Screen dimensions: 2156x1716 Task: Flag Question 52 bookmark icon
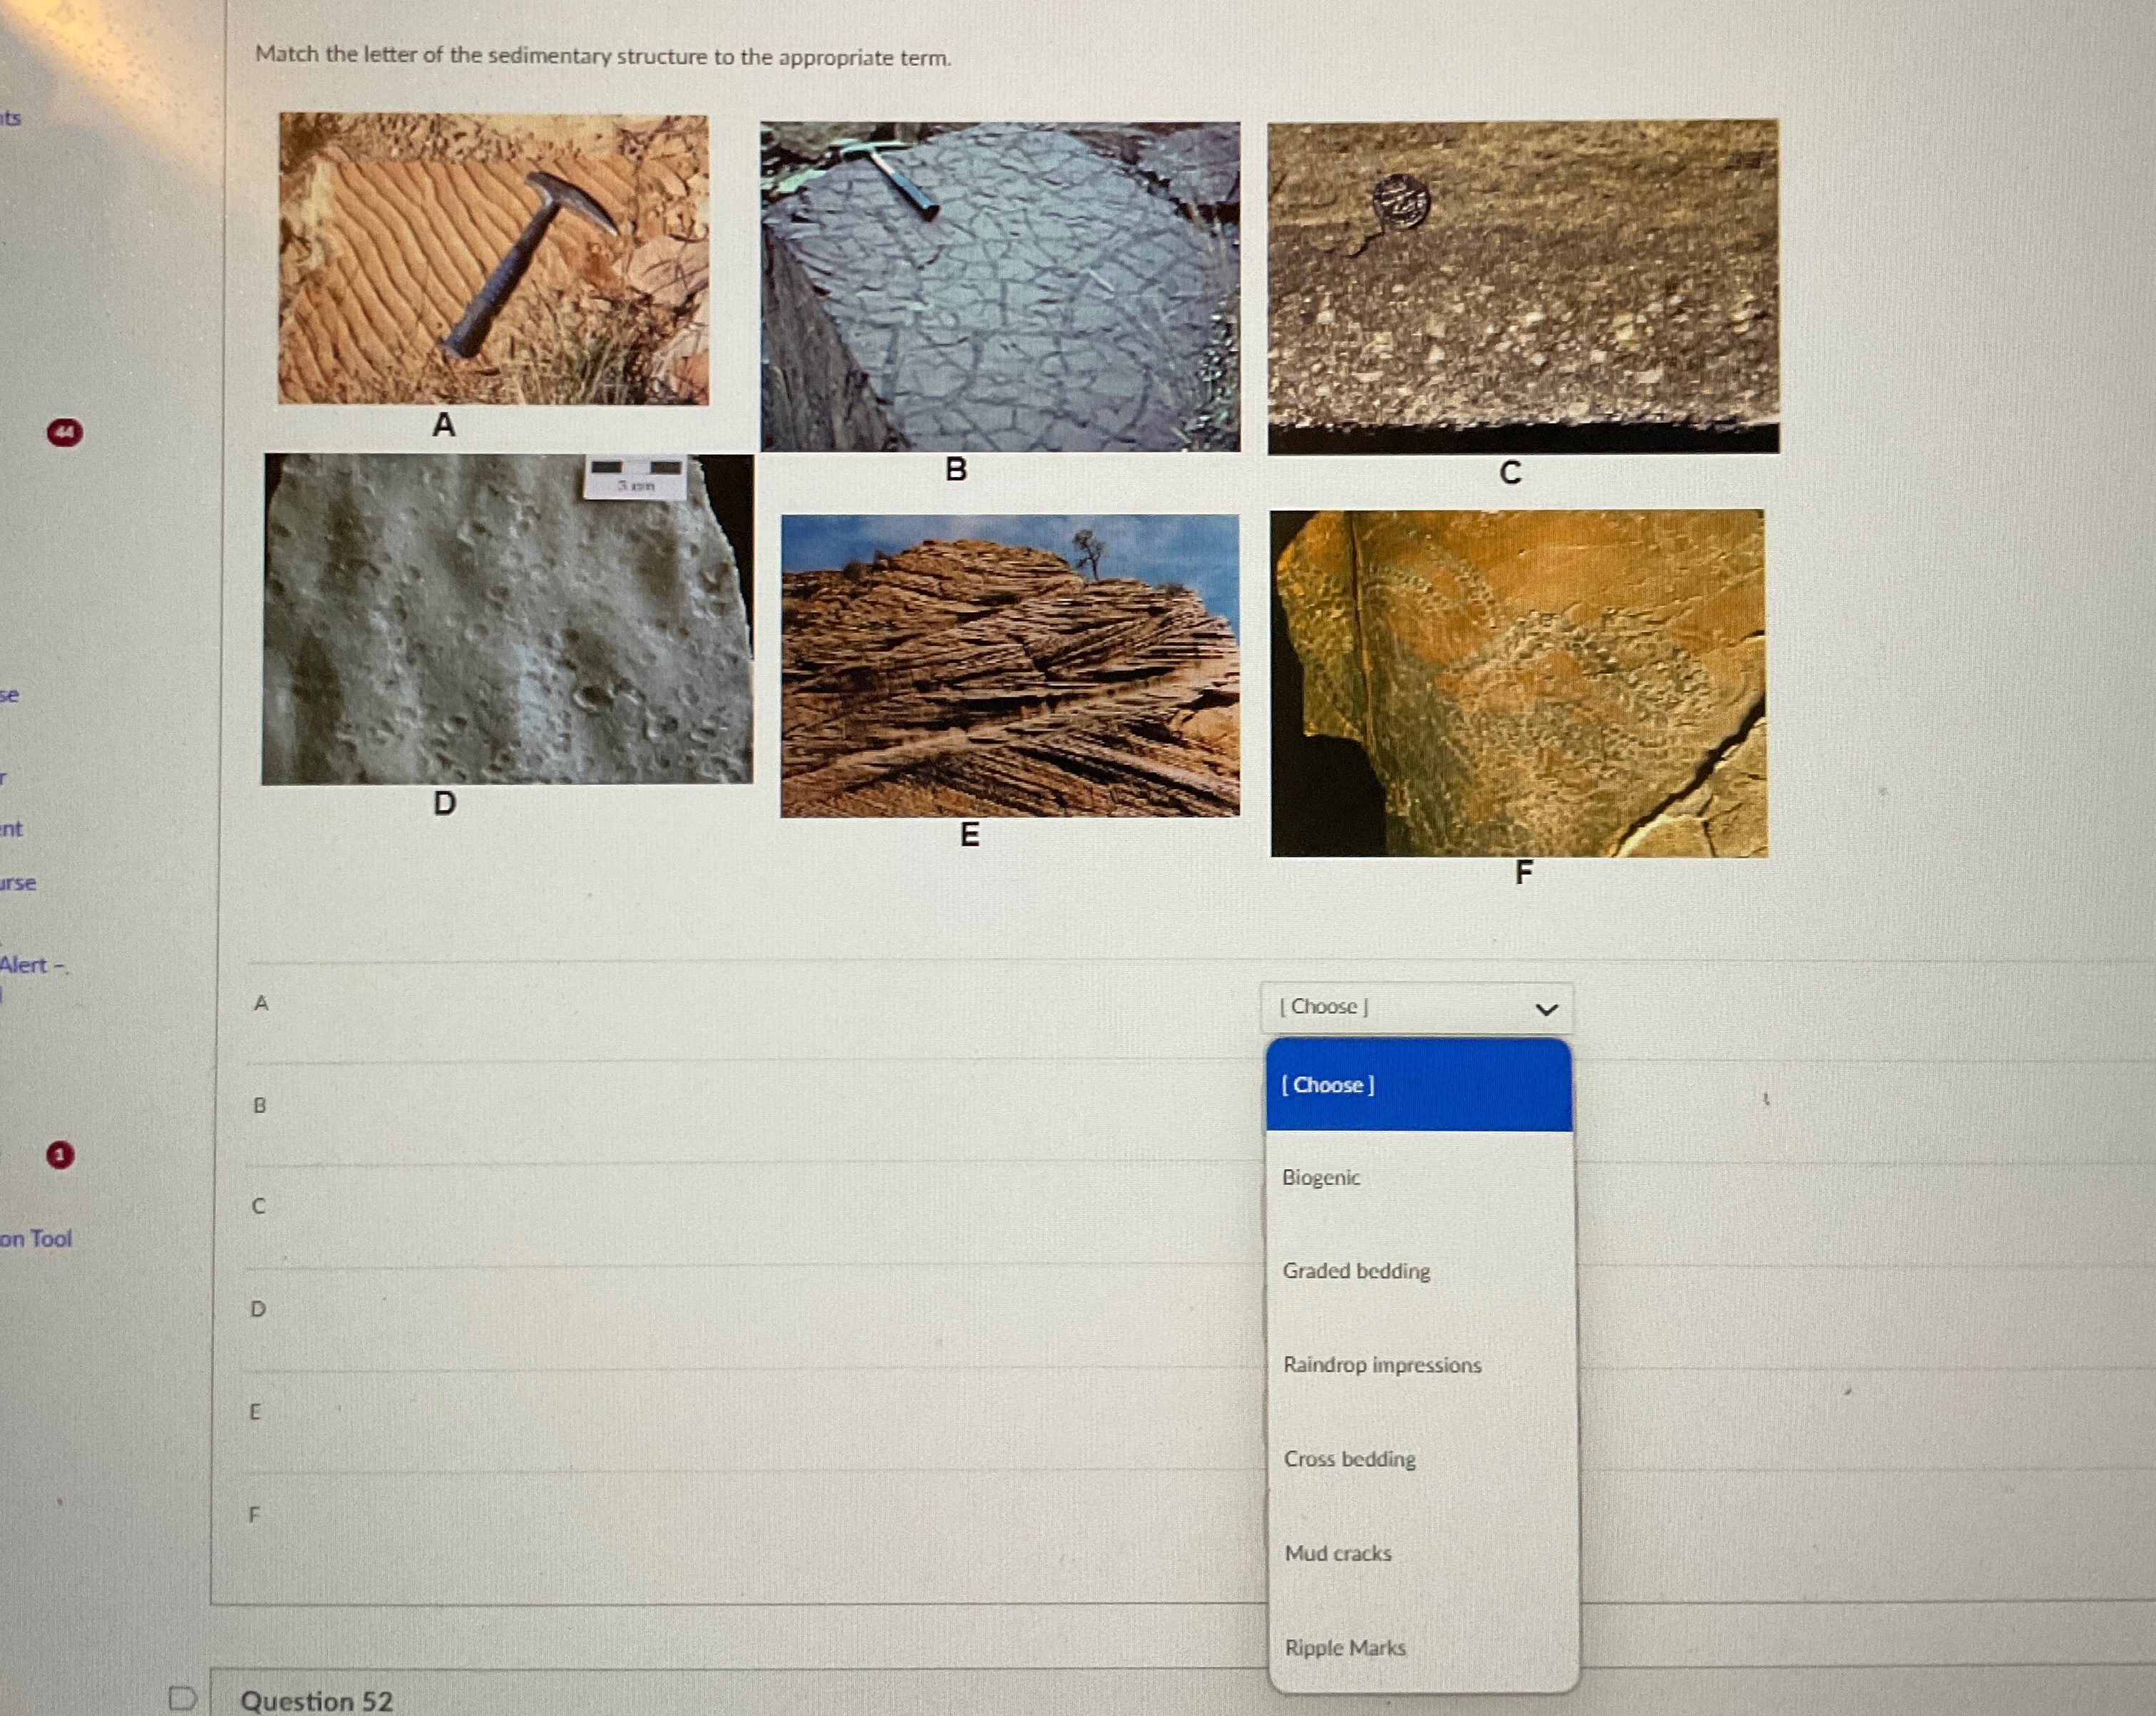[182, 1697]
